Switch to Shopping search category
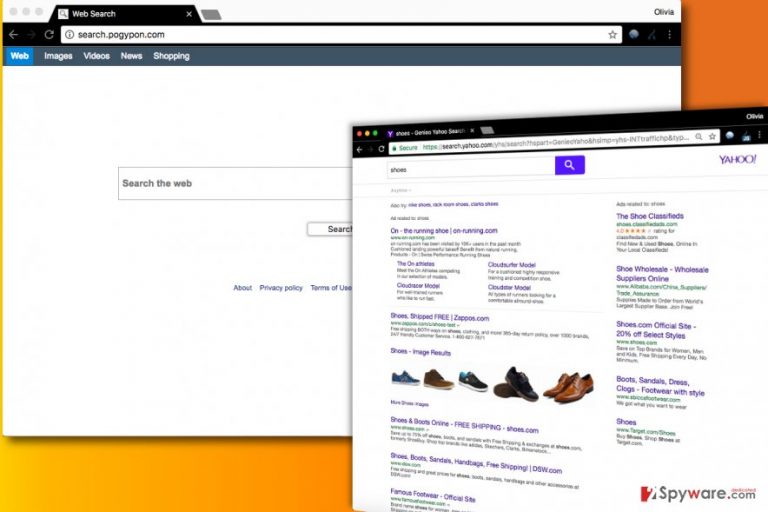Image resolution: width=768 pixels, height=512 pixels. pyautogui.click(x=171, y=56)
